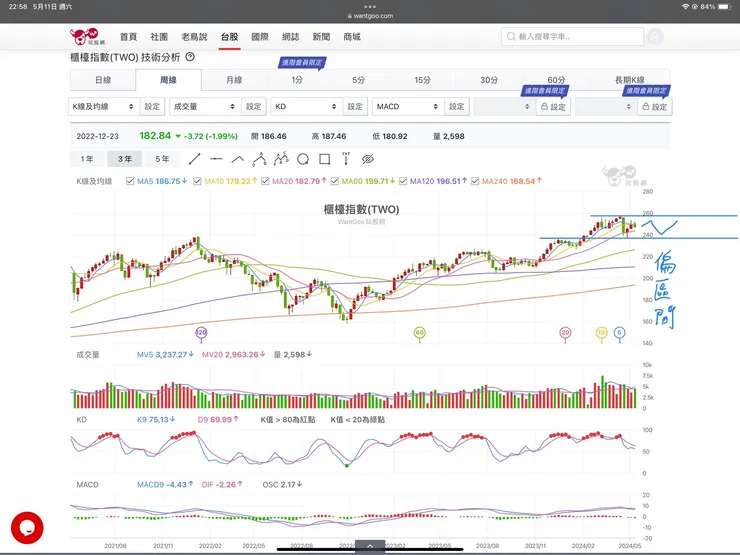
Task: Click the user avatar icon
Action: point(654,37)
